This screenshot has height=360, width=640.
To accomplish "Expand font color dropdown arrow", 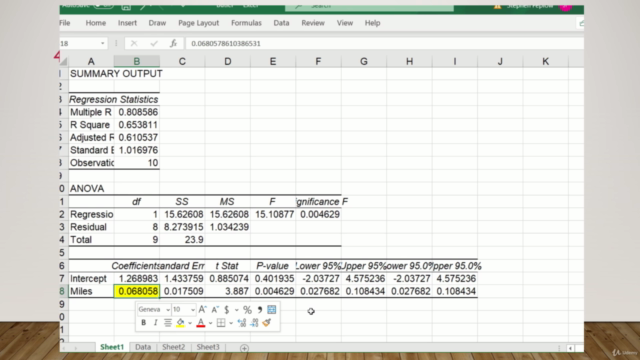I will [210, 323].
